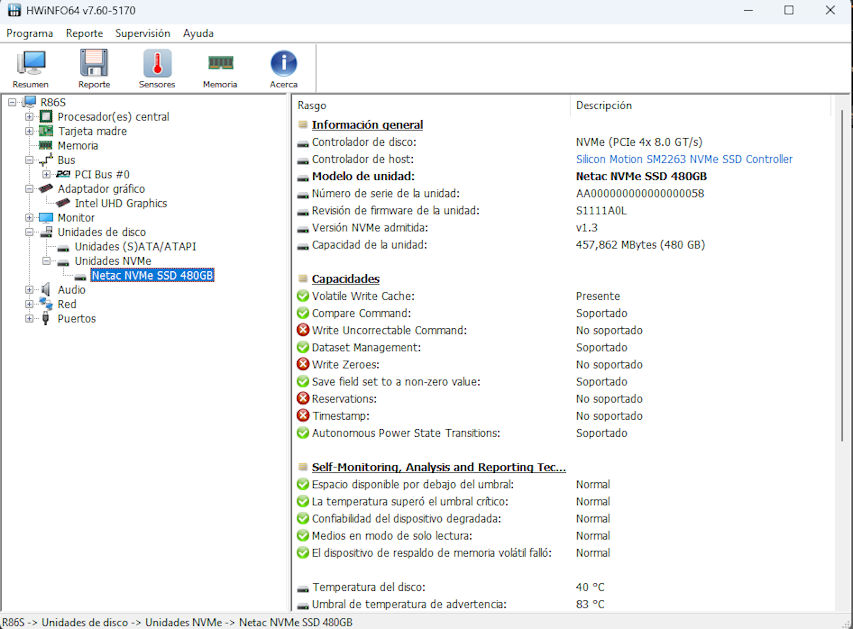Click the Umbral de temperatura de advertencia row
The width and height of the screenshot is (853, 629).
(x=450, y=604)
